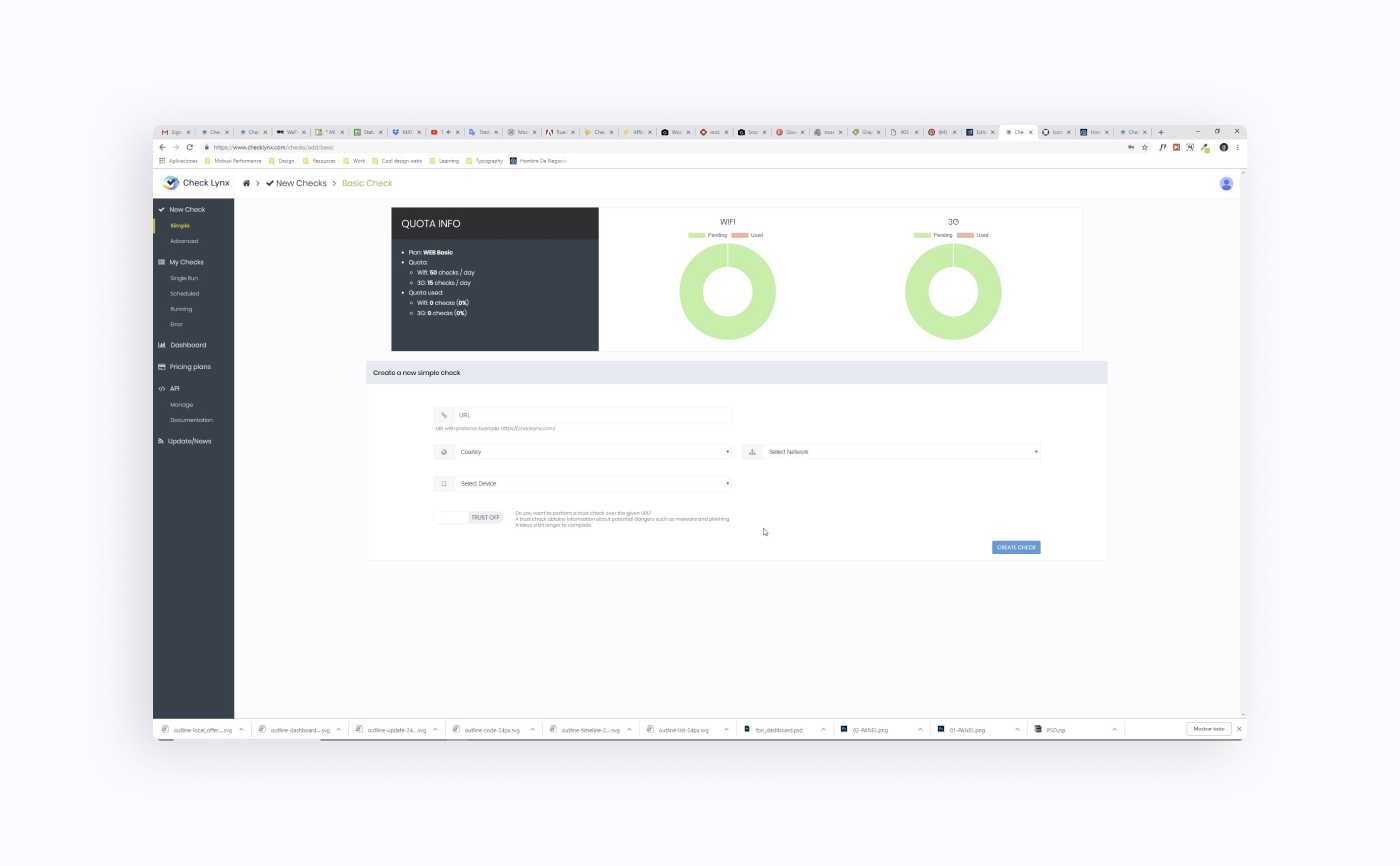The image size is (1400, 866).
Task: Open the Aplicaciones apps grid icon
Action: tap(162, 160)
